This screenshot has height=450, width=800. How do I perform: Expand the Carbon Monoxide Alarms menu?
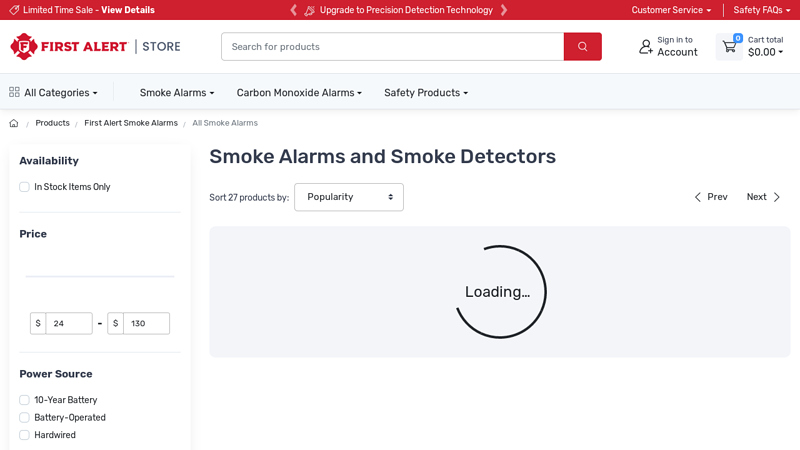click(299, 92)
